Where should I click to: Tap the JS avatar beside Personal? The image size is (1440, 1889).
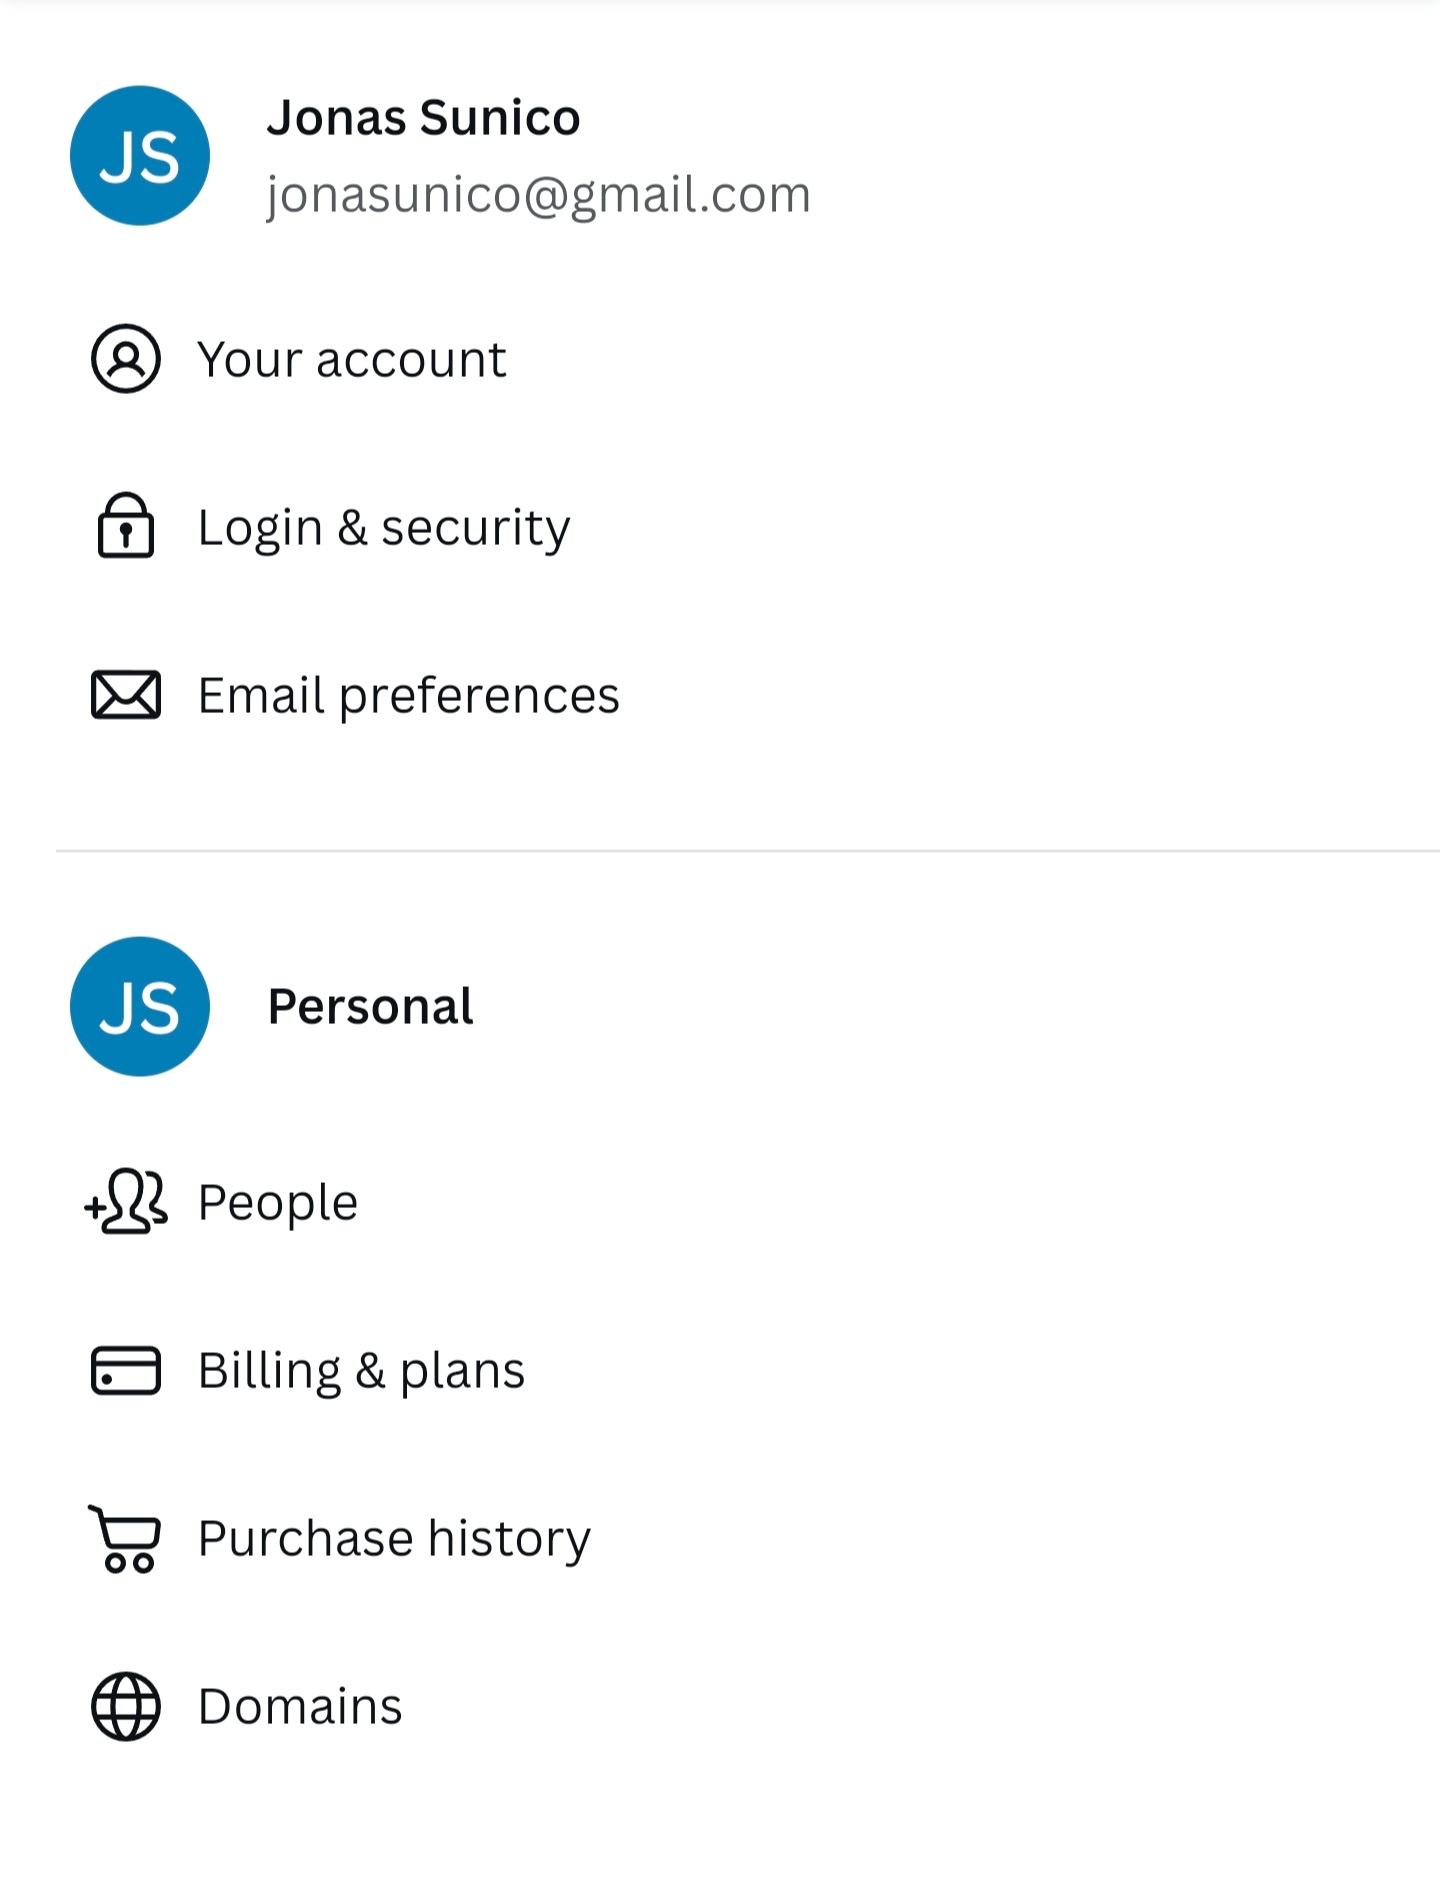click(140, 1006)
